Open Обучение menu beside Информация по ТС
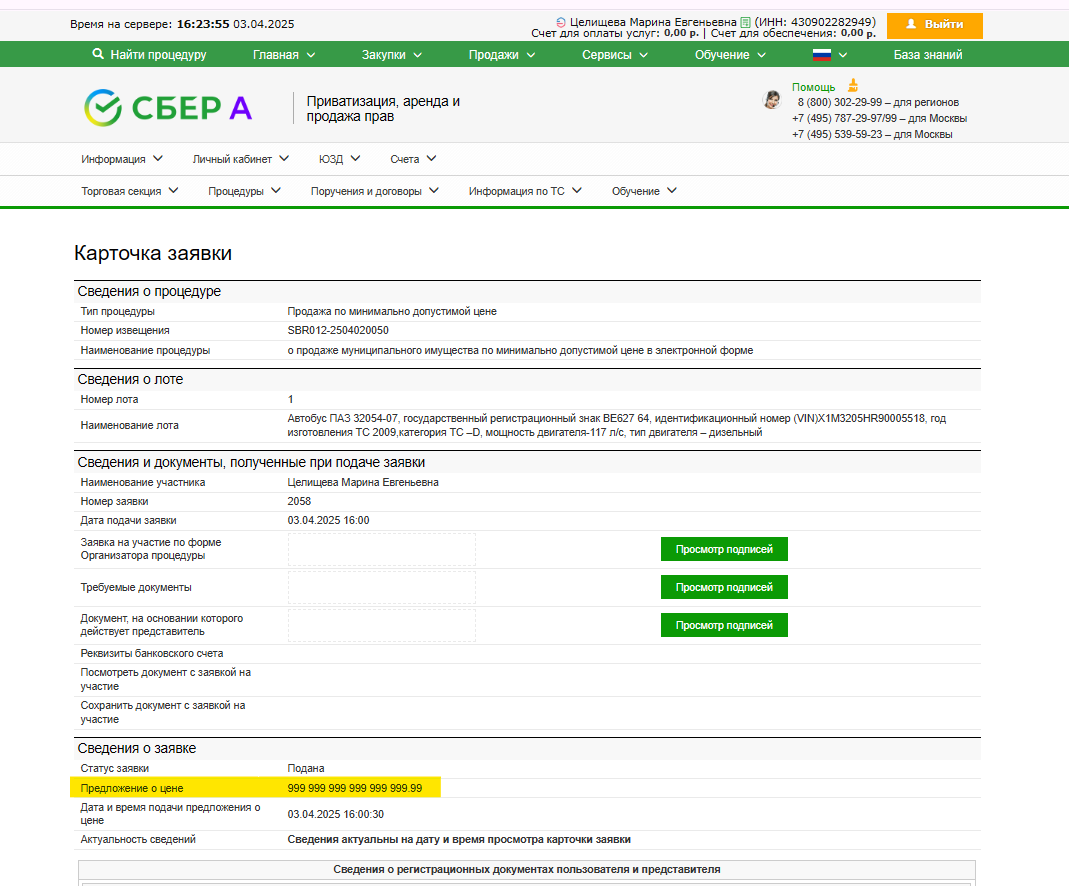Viewport: 1069px width, 886px height. [644, 191]
